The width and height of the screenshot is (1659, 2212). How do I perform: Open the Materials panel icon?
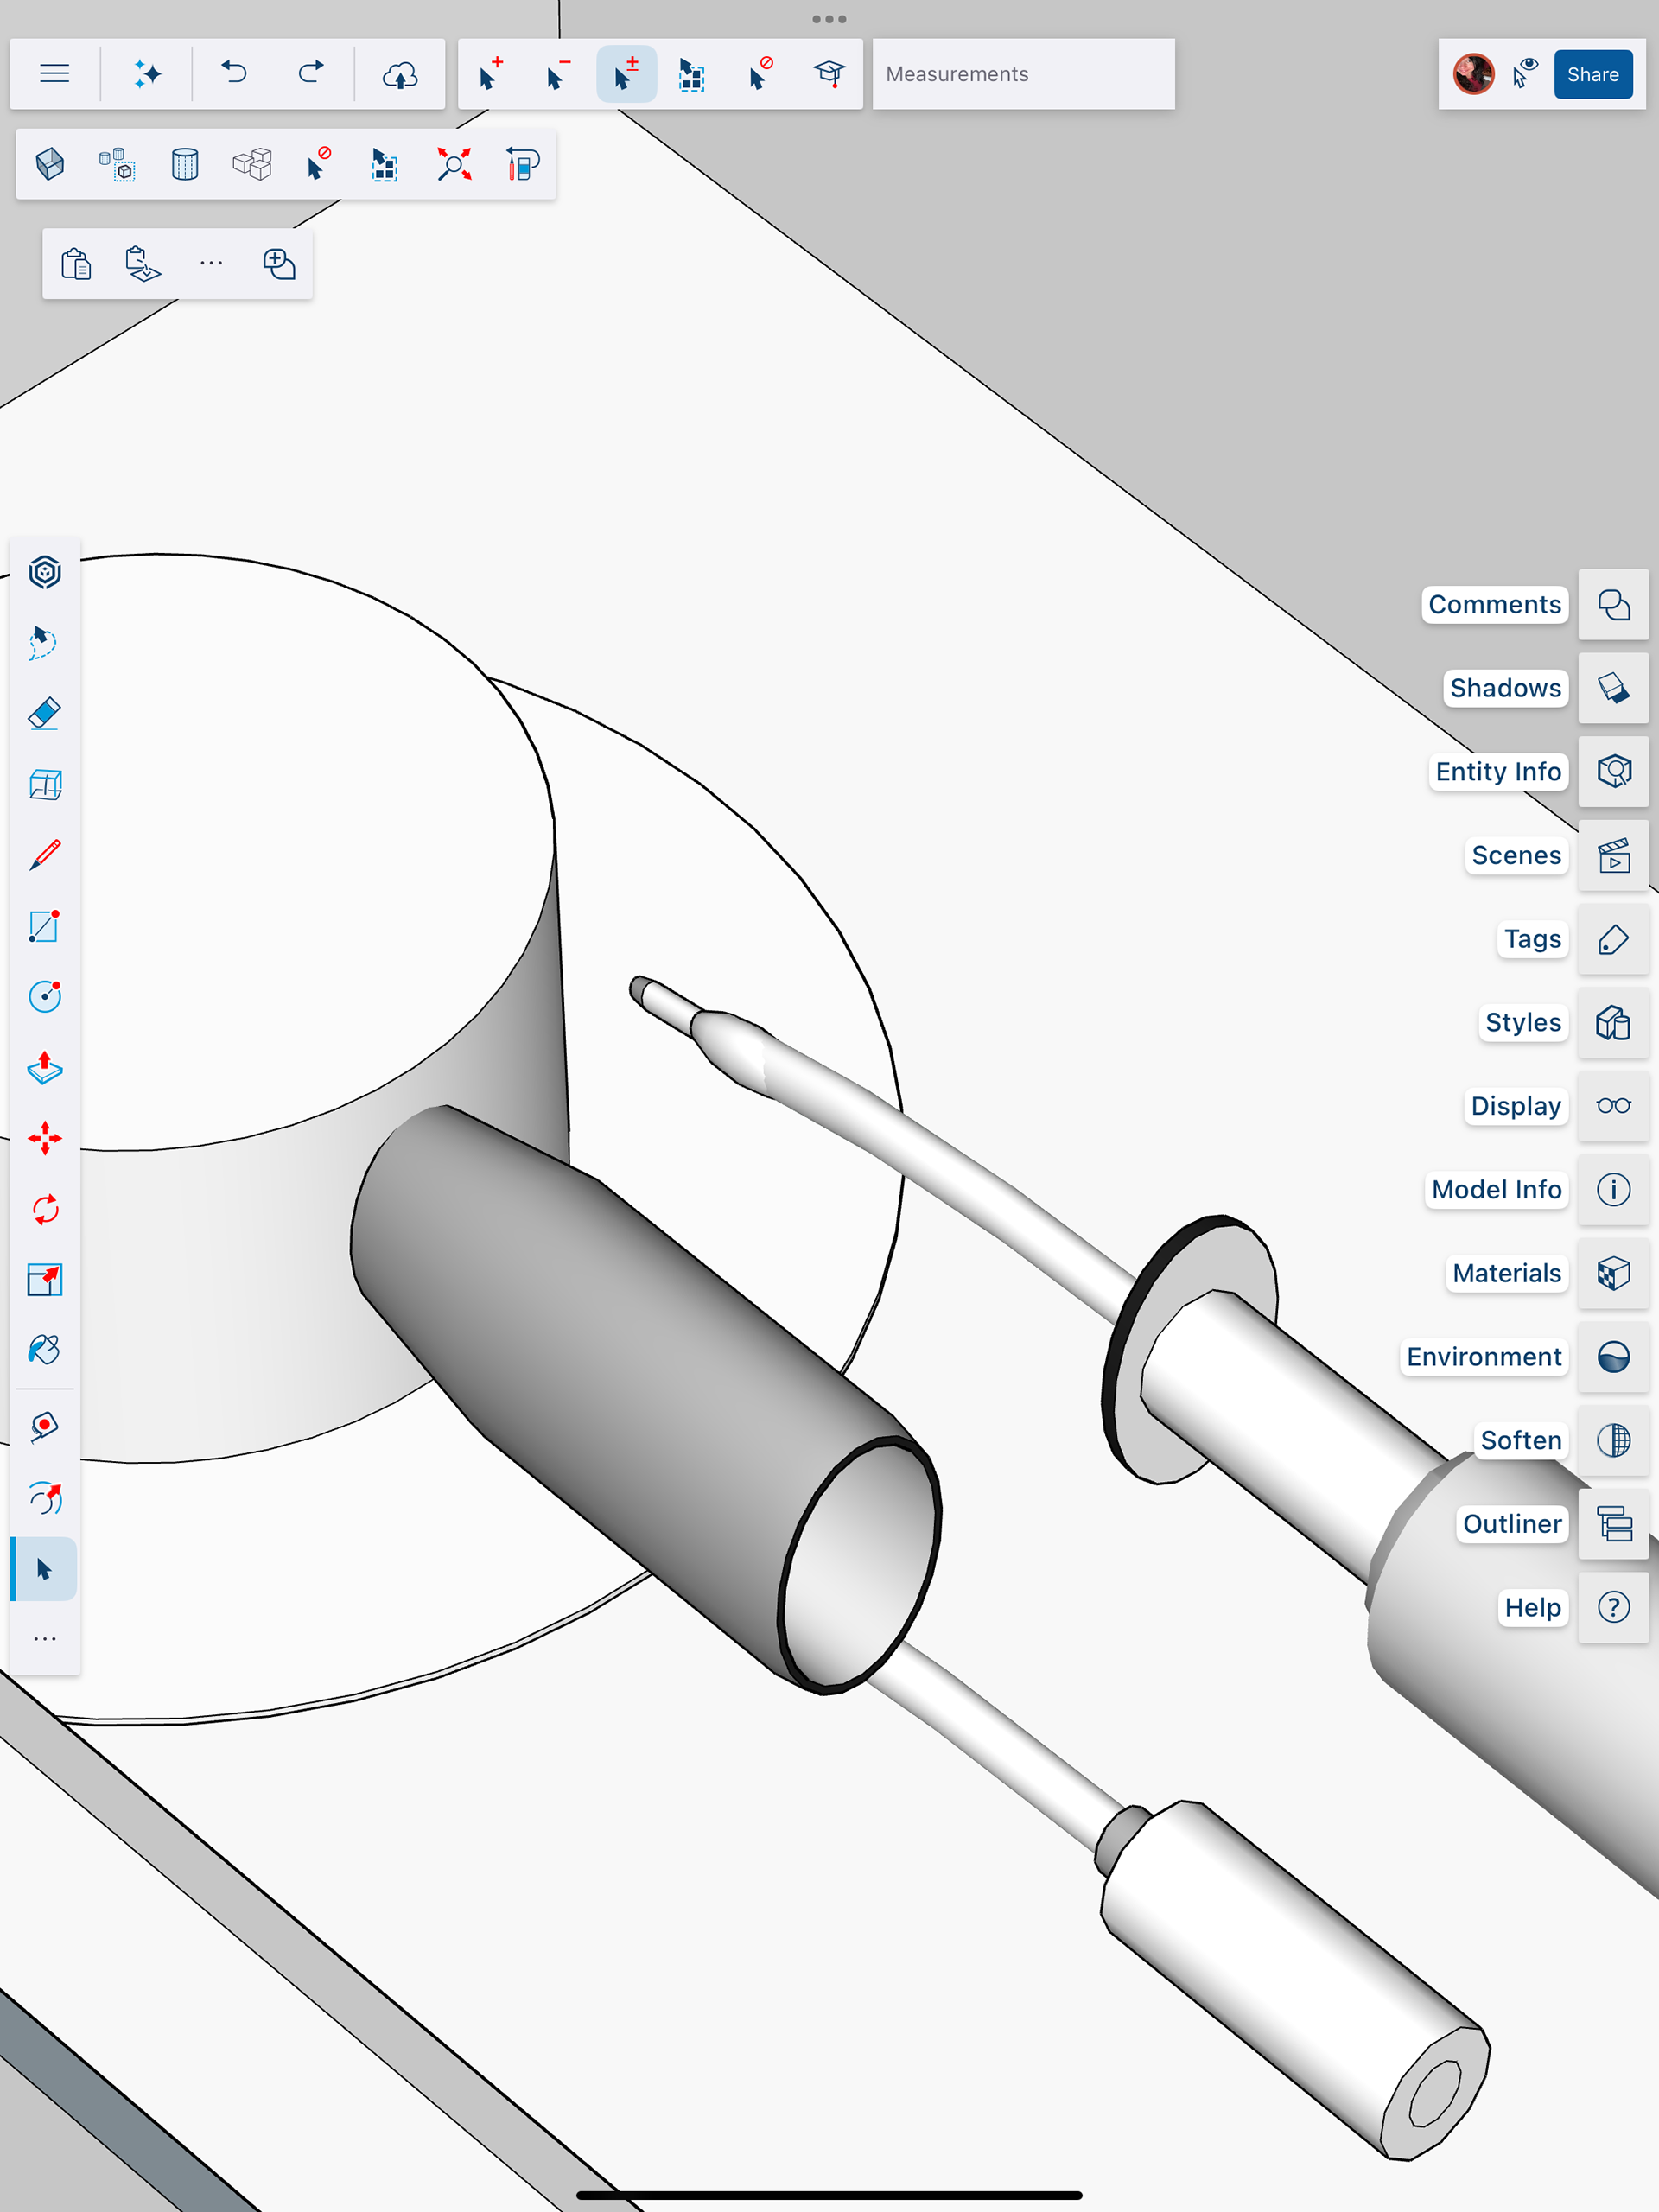point(1613,1273)
